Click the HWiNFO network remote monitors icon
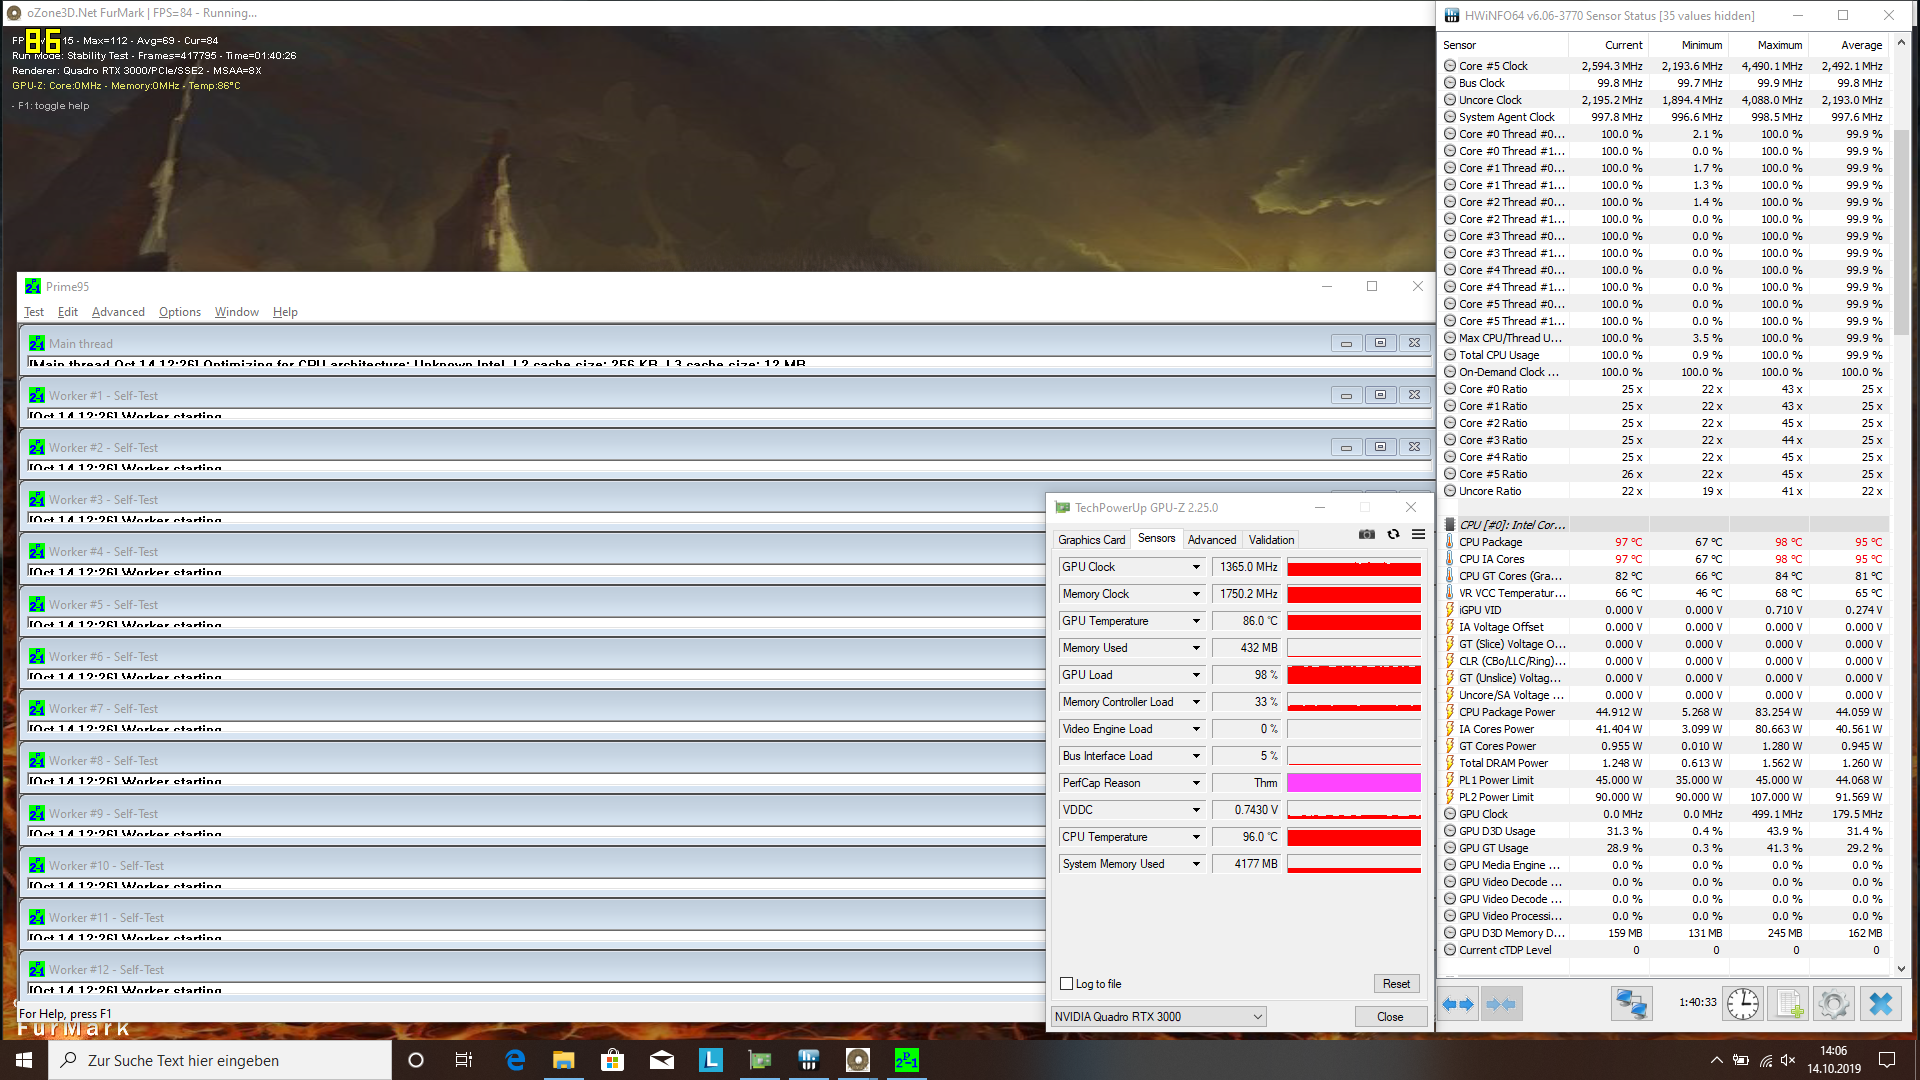 coord(1631,1004)
